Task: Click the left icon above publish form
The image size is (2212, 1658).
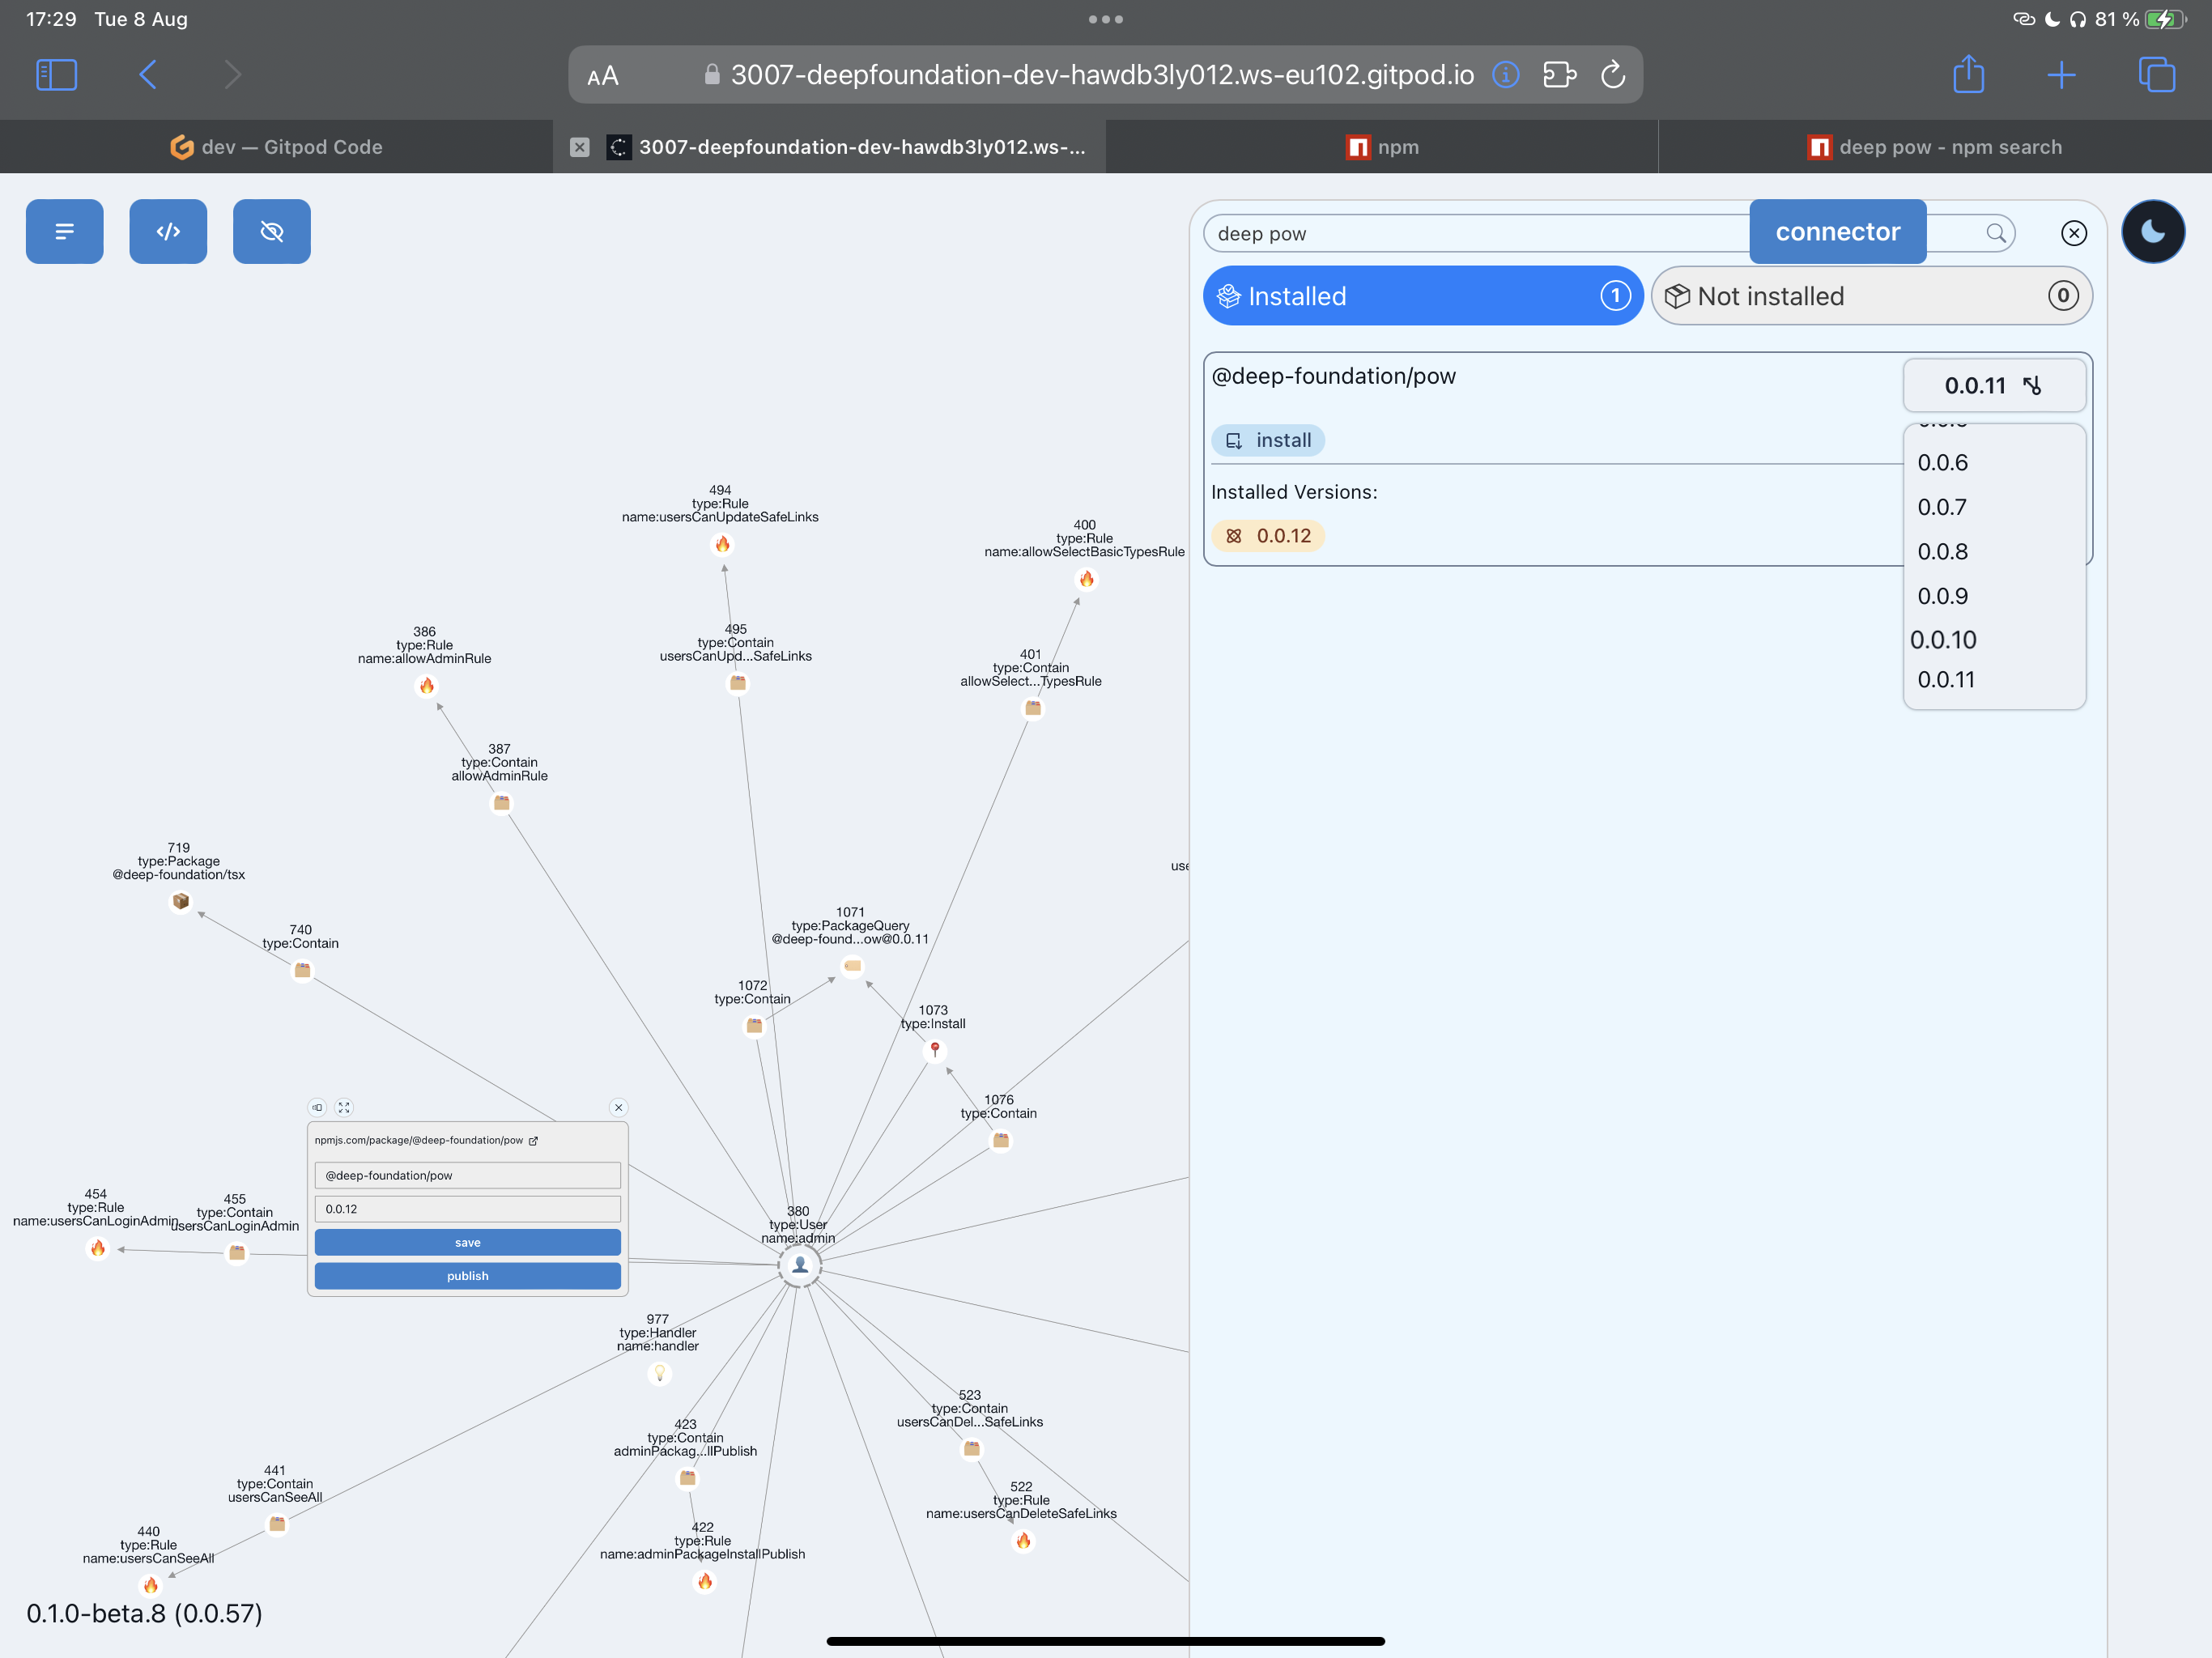Action: tap(317, 1107)
